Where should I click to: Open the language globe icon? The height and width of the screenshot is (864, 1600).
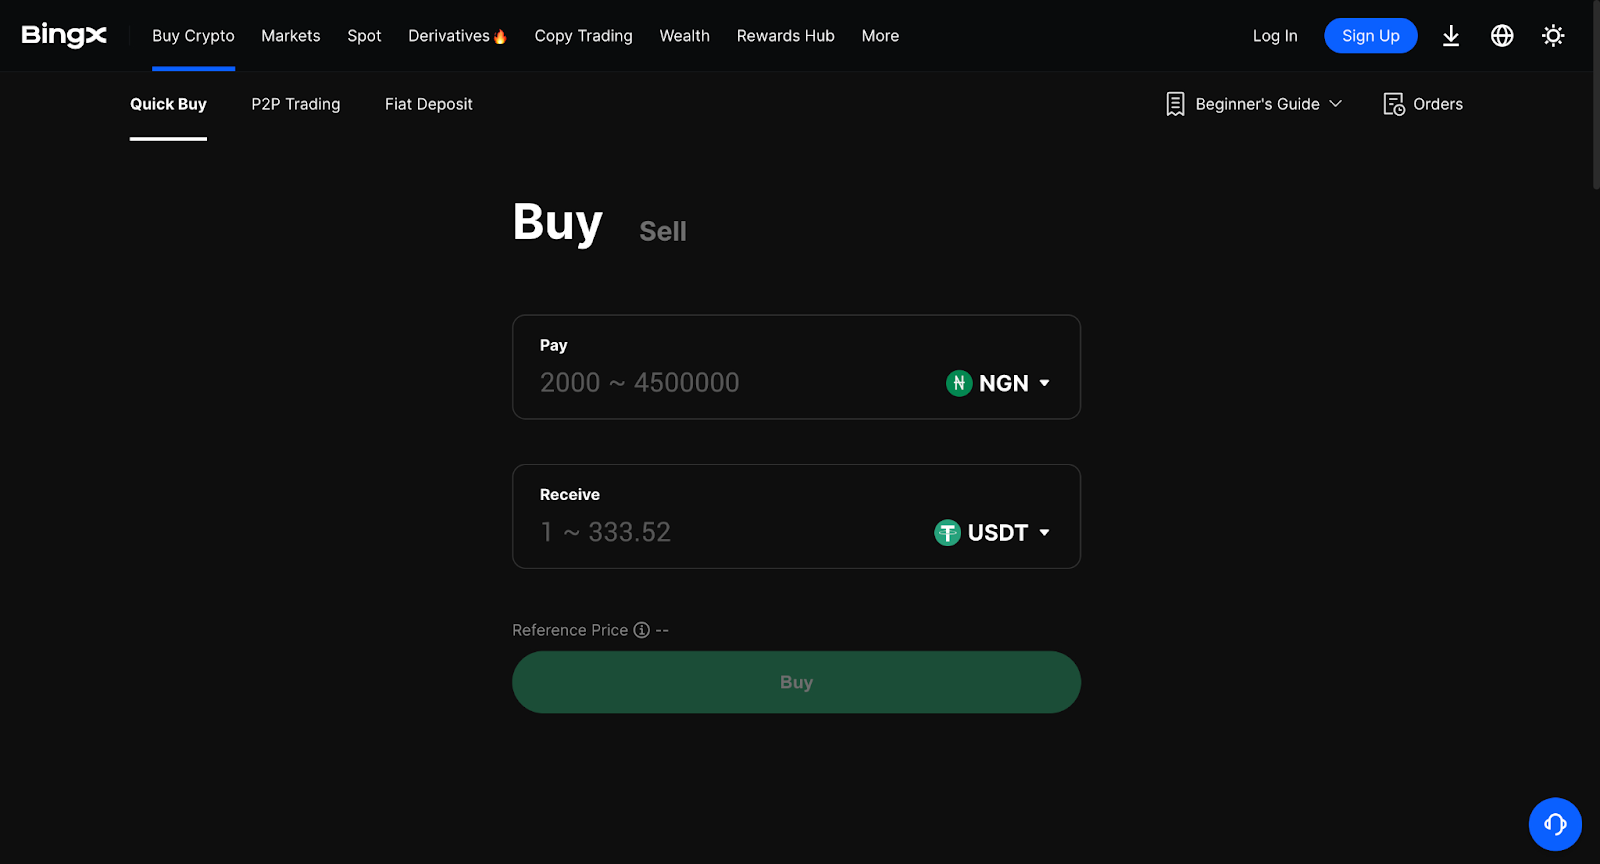[x=1502, y=36]
